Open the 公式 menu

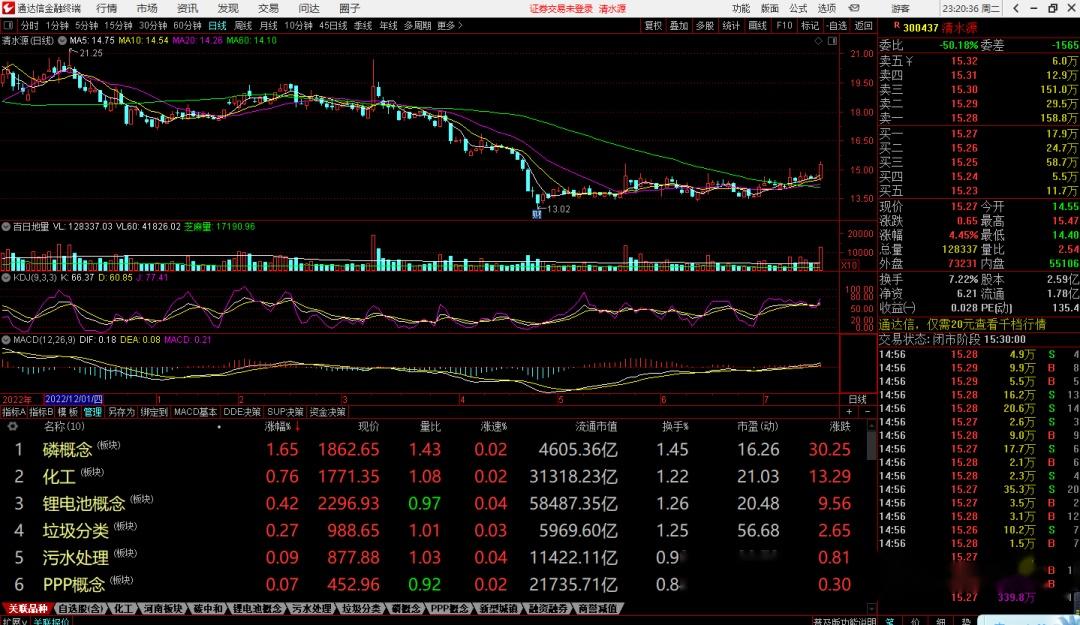pos(798,8)
